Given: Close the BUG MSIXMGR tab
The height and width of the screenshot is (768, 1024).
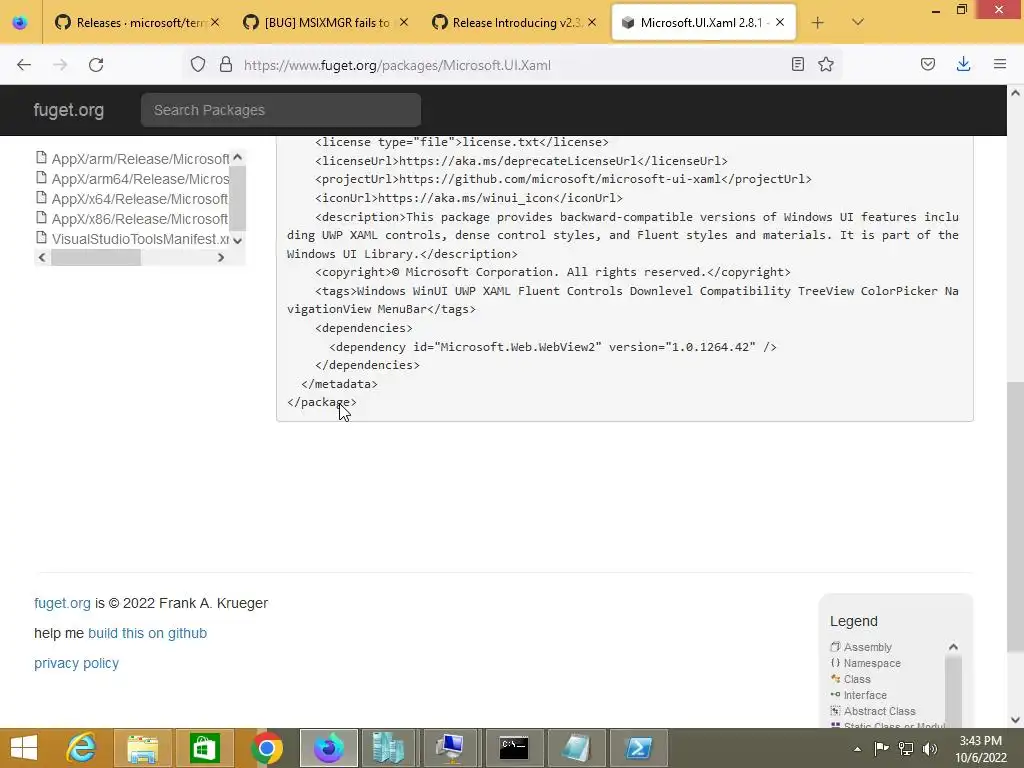Looking at the screenshot, I should (x=404, y=22).
